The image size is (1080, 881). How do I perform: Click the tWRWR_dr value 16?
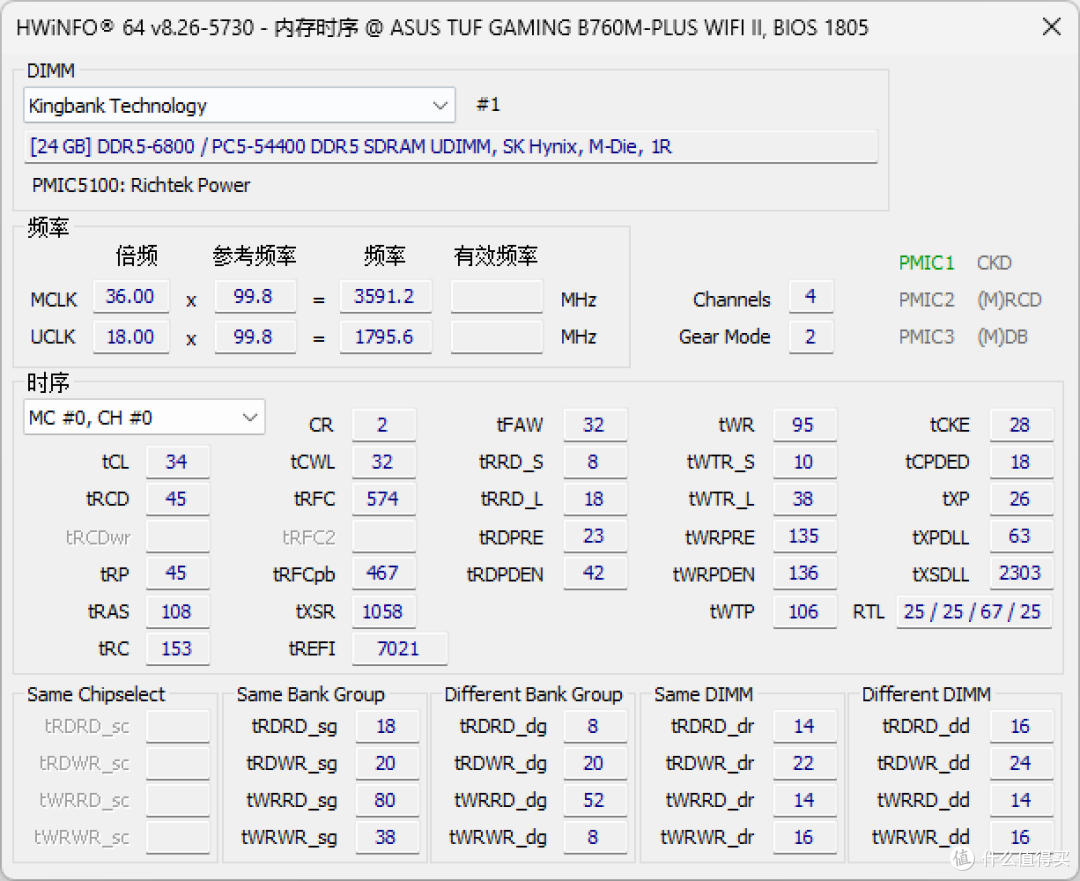coord(804,838)
